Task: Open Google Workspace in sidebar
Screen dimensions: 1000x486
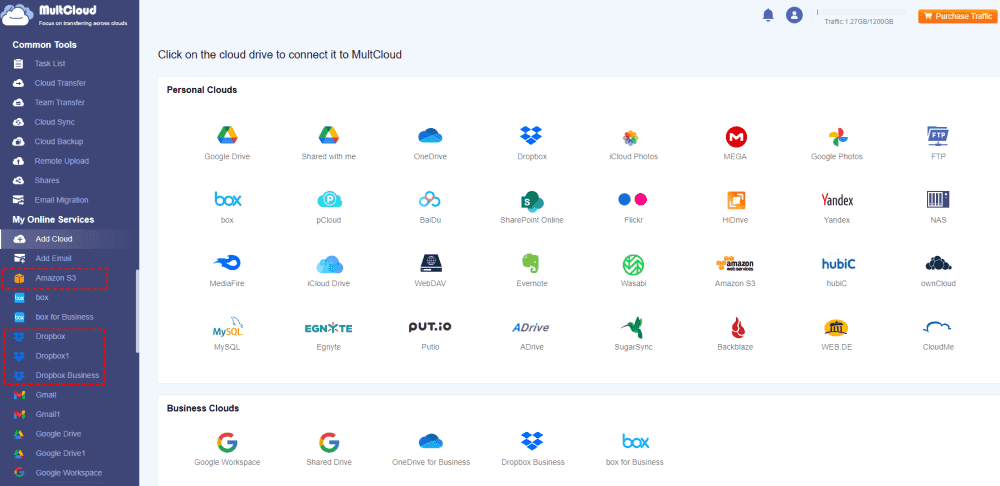Action: click(x=70, y=473)
